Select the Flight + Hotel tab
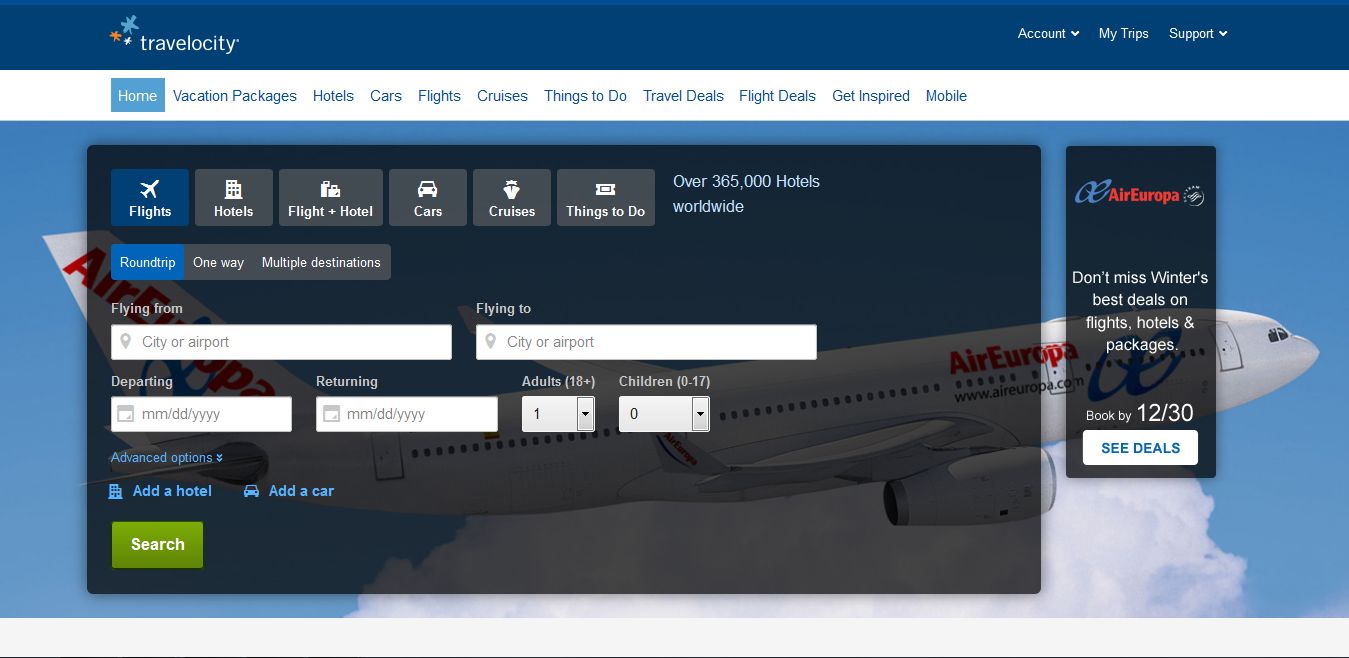This screenshot has width=1349, height=658. click(x=331, y=197)
